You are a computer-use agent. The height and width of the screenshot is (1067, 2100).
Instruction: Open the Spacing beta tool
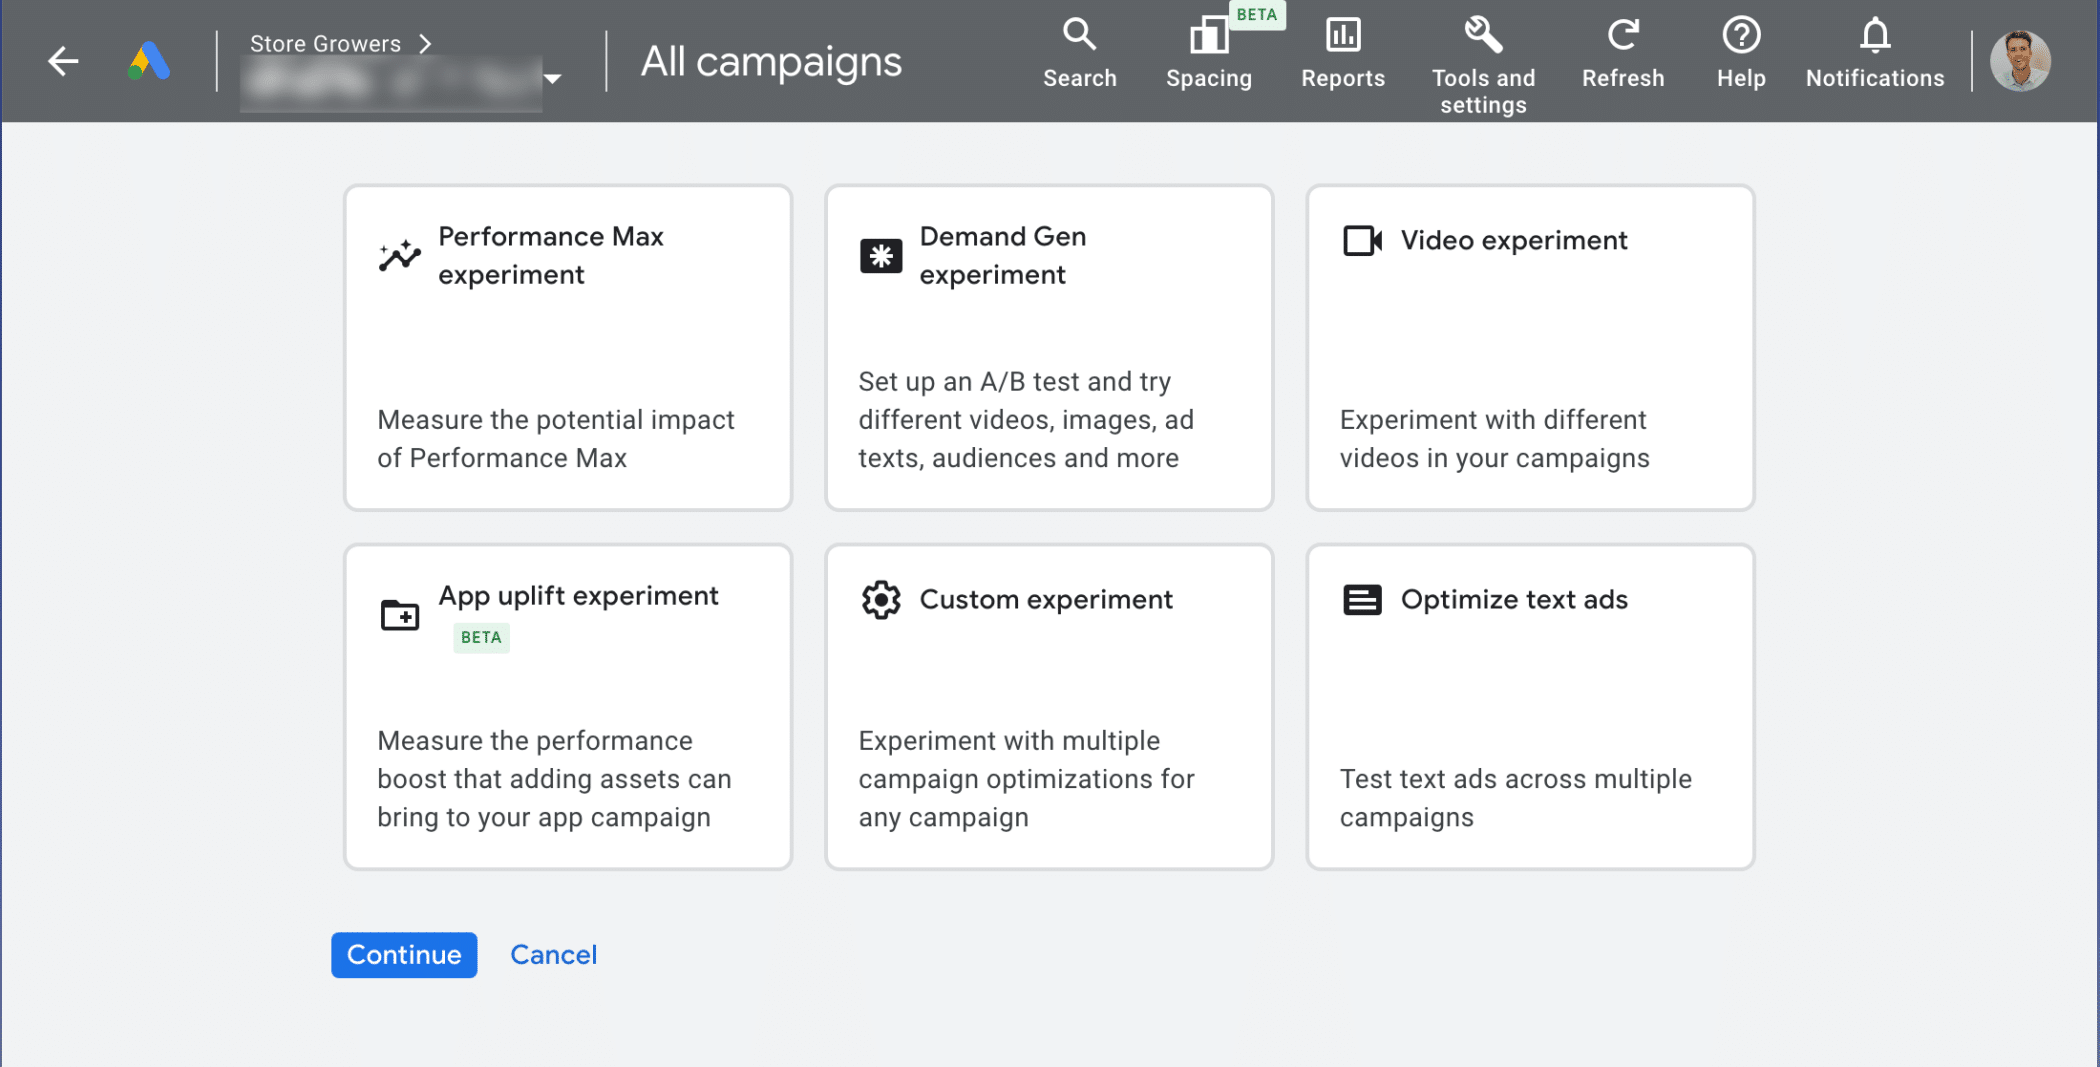[1208, 54]
